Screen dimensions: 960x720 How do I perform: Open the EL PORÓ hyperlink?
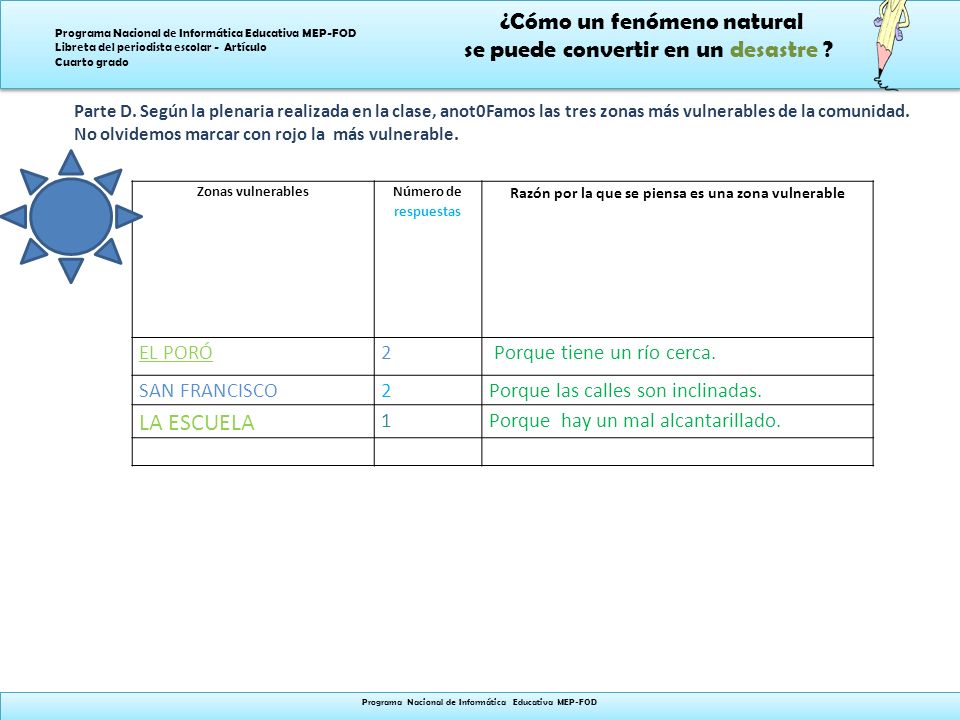(176, 353)
